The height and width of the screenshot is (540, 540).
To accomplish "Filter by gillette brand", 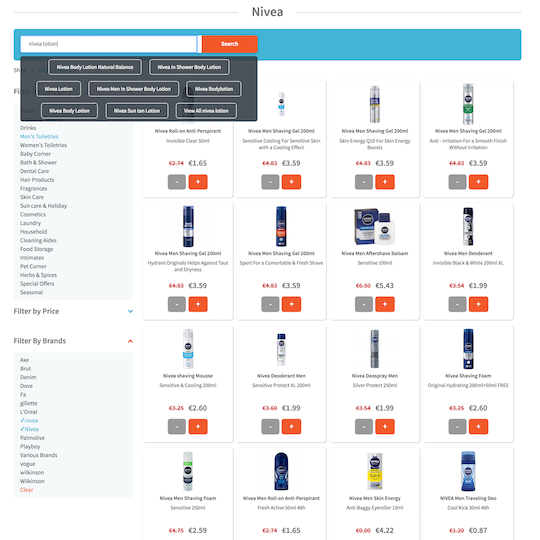I will (x=29, y=403).
